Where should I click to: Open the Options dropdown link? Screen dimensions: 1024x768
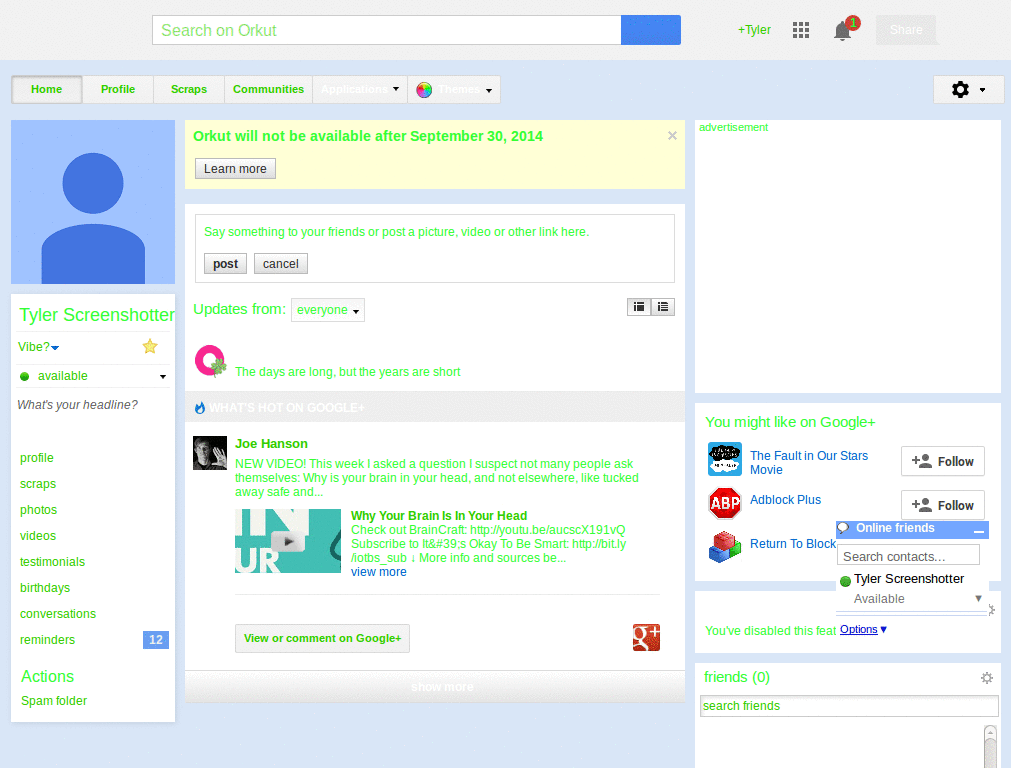(x=863, y=630)
